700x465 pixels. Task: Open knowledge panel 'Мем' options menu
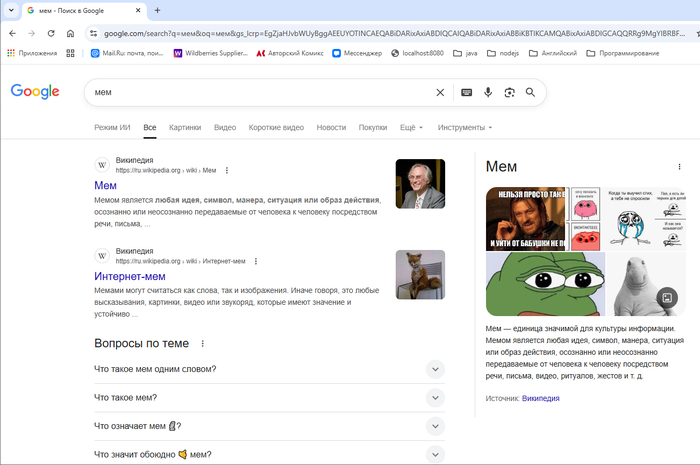point(679,166)
